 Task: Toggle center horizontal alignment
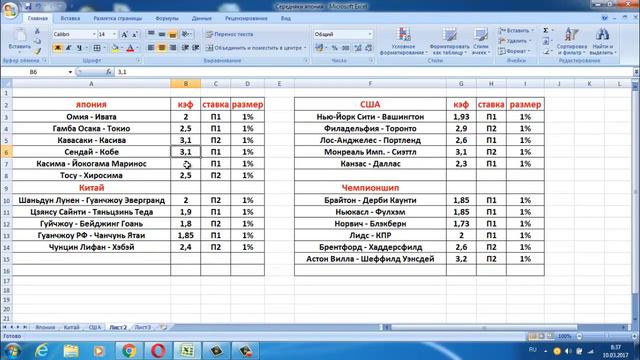click(162, 48)
